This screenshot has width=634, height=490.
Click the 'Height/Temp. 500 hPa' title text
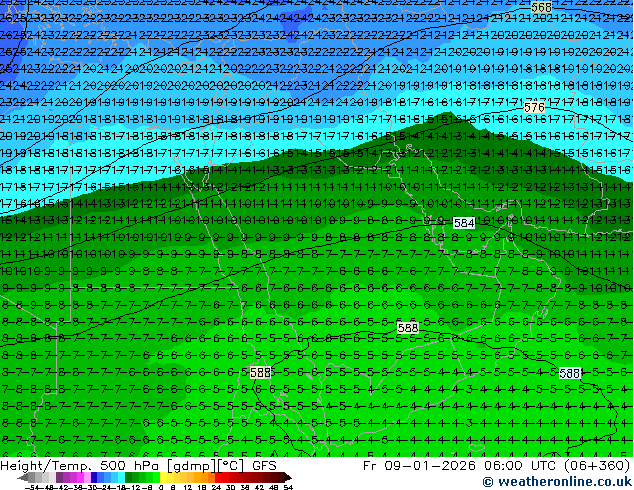tap(81, 466)
